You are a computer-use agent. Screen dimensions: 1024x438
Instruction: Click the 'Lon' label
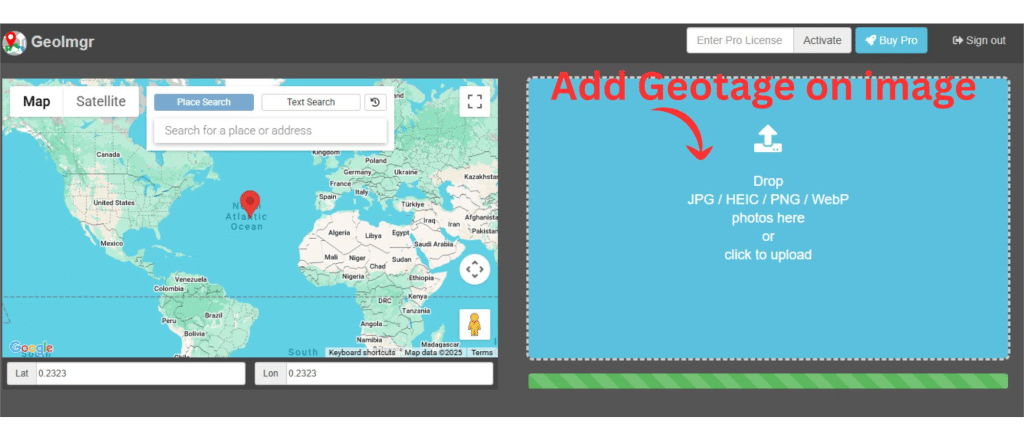[x=270, y=373]
